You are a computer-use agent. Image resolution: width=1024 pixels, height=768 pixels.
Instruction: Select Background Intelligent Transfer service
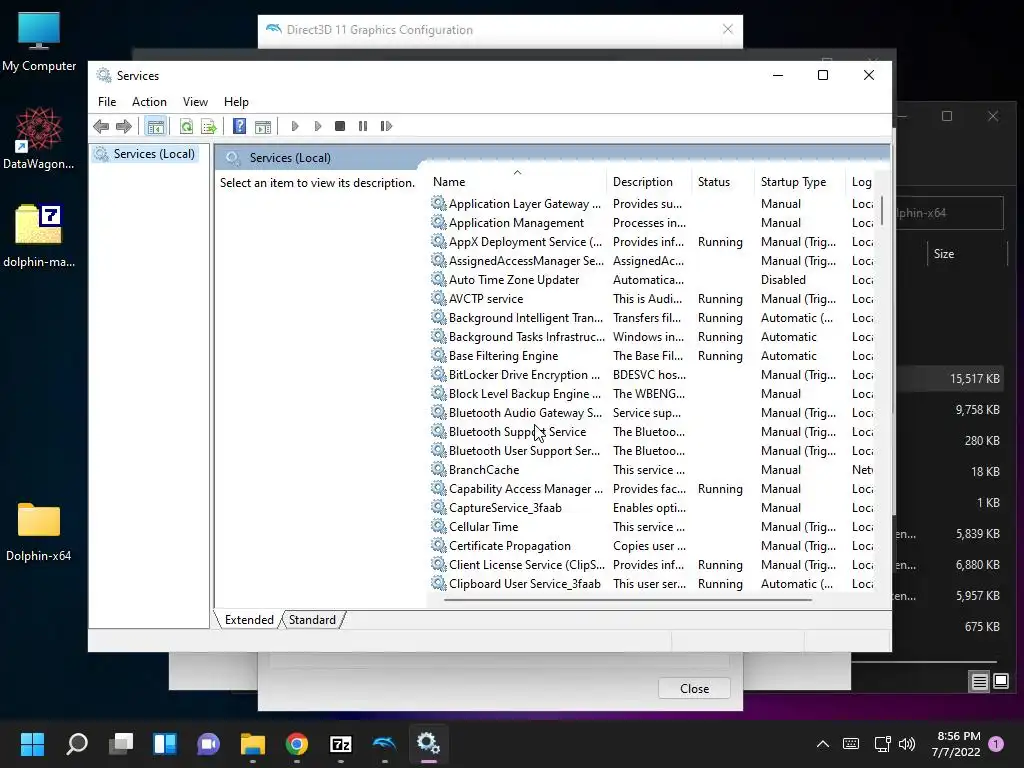click(x=651, y=317)
